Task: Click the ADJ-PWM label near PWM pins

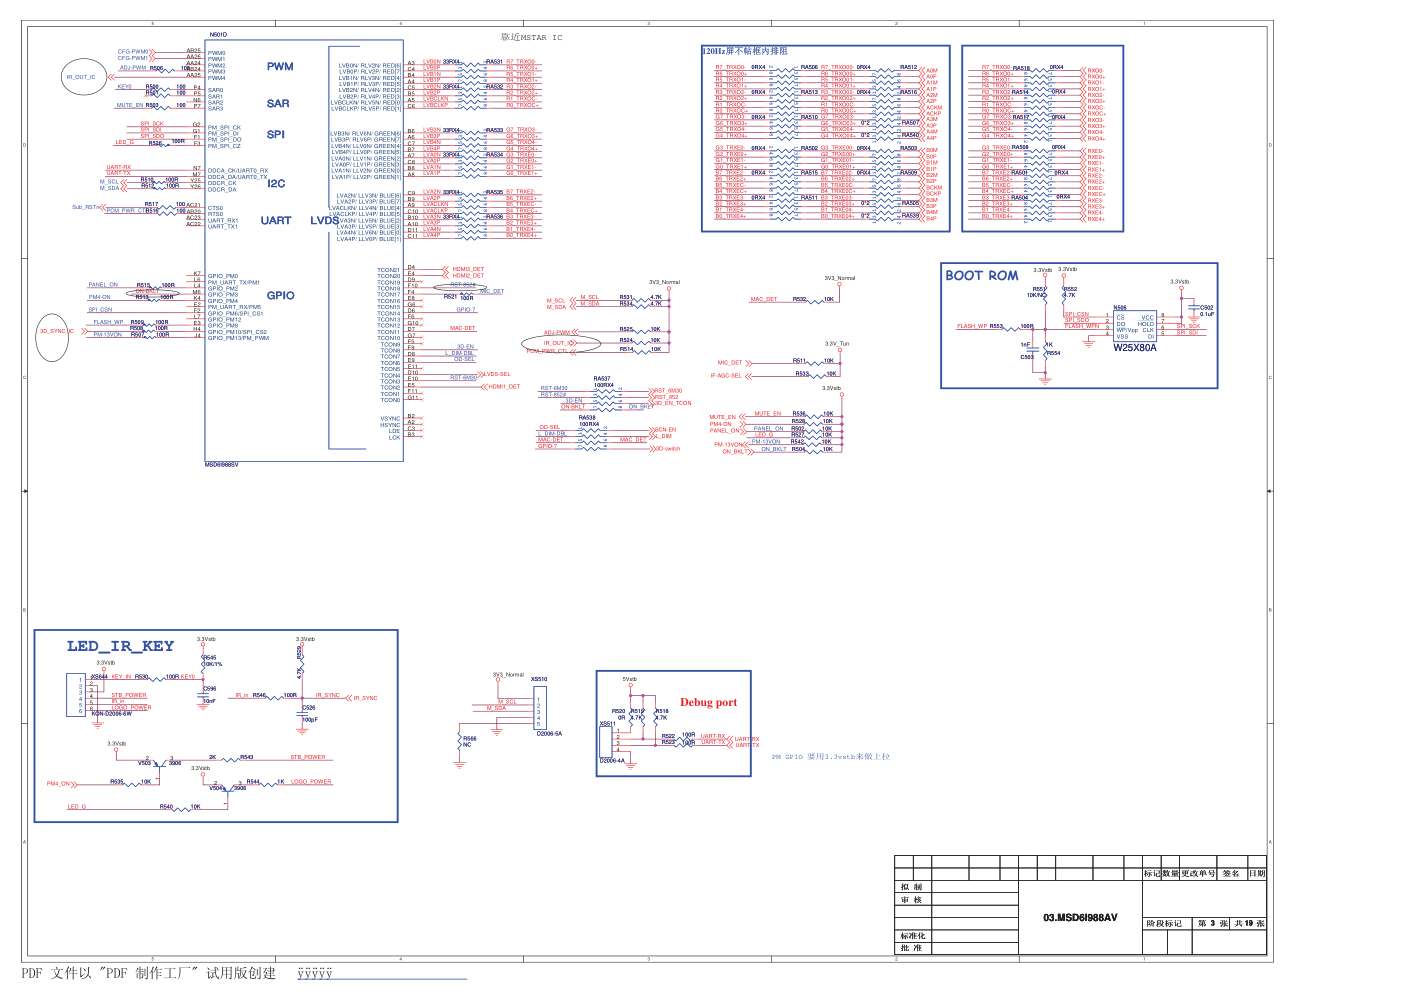Action: [x=133, y=68]
